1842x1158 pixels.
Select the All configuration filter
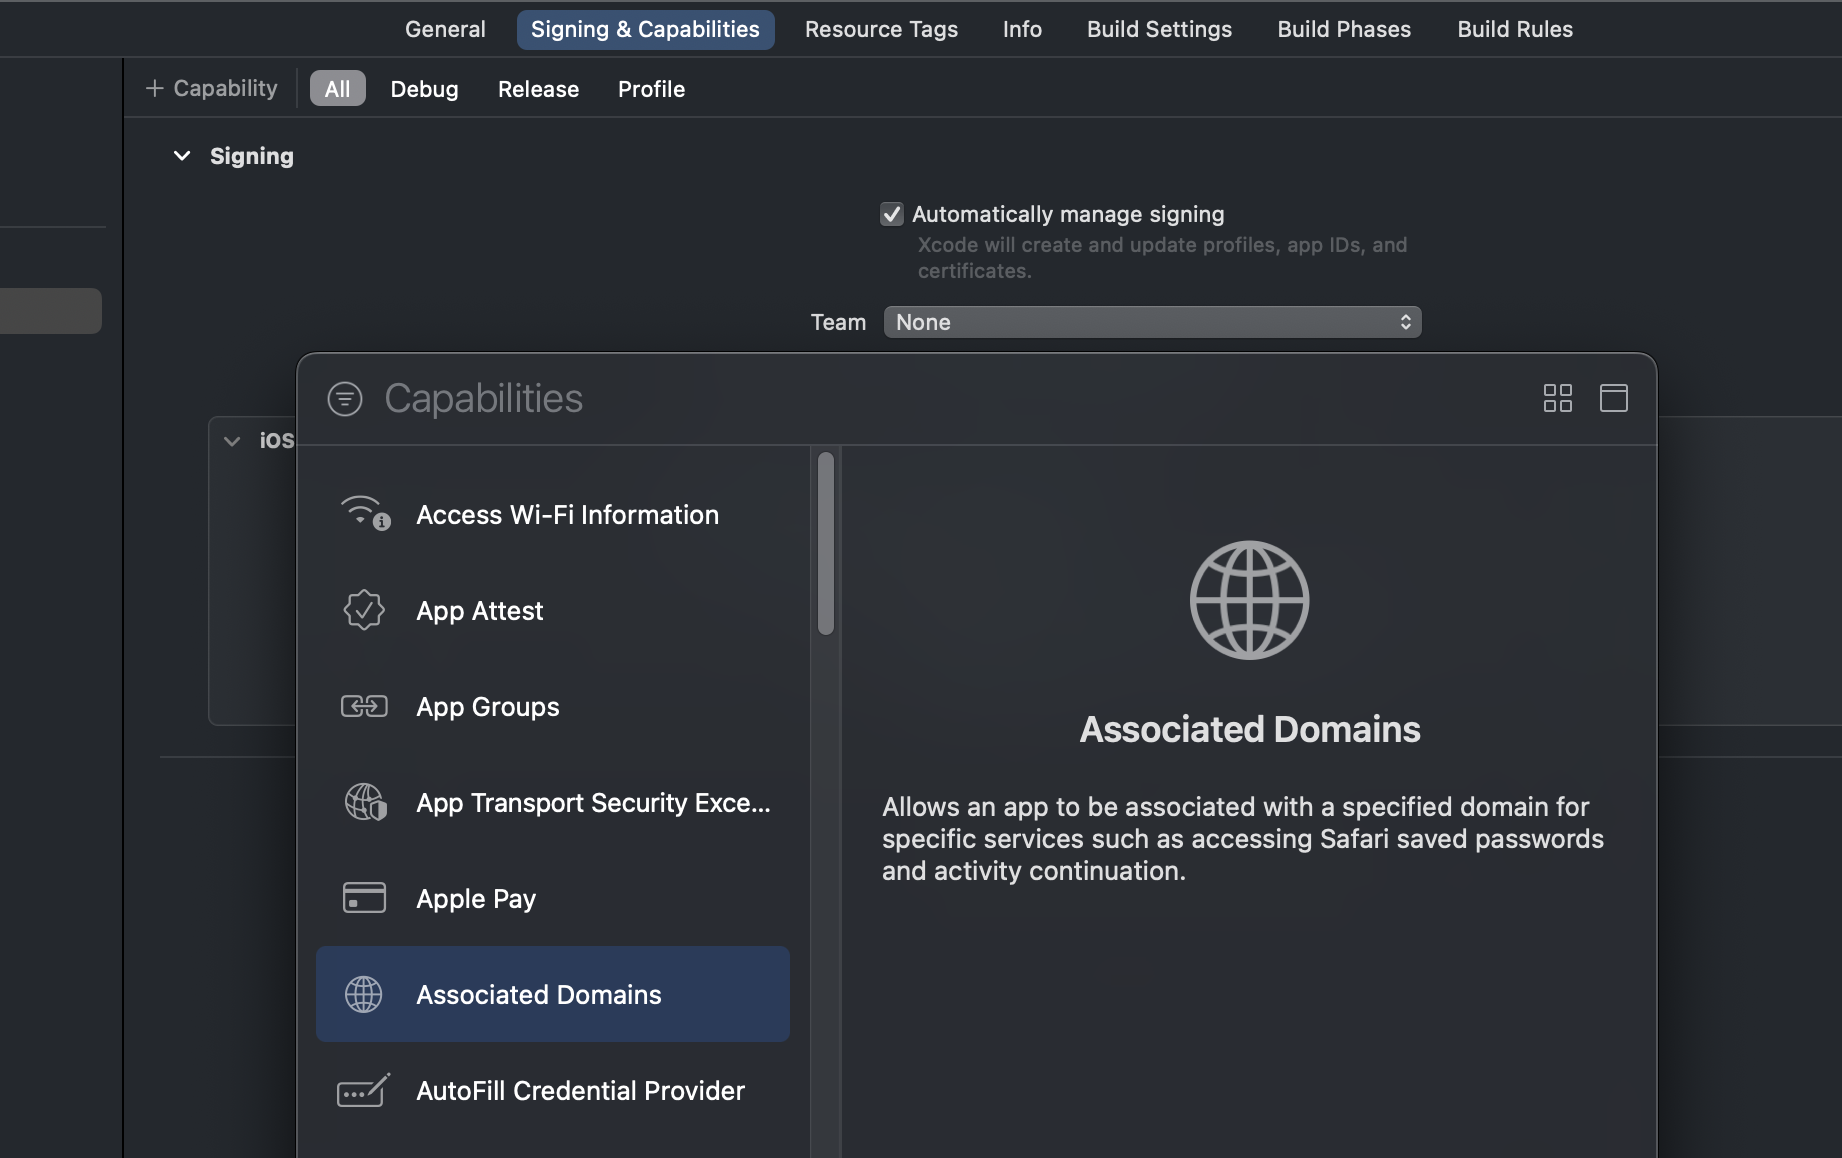pyautogui.click(x=337, y=89)
